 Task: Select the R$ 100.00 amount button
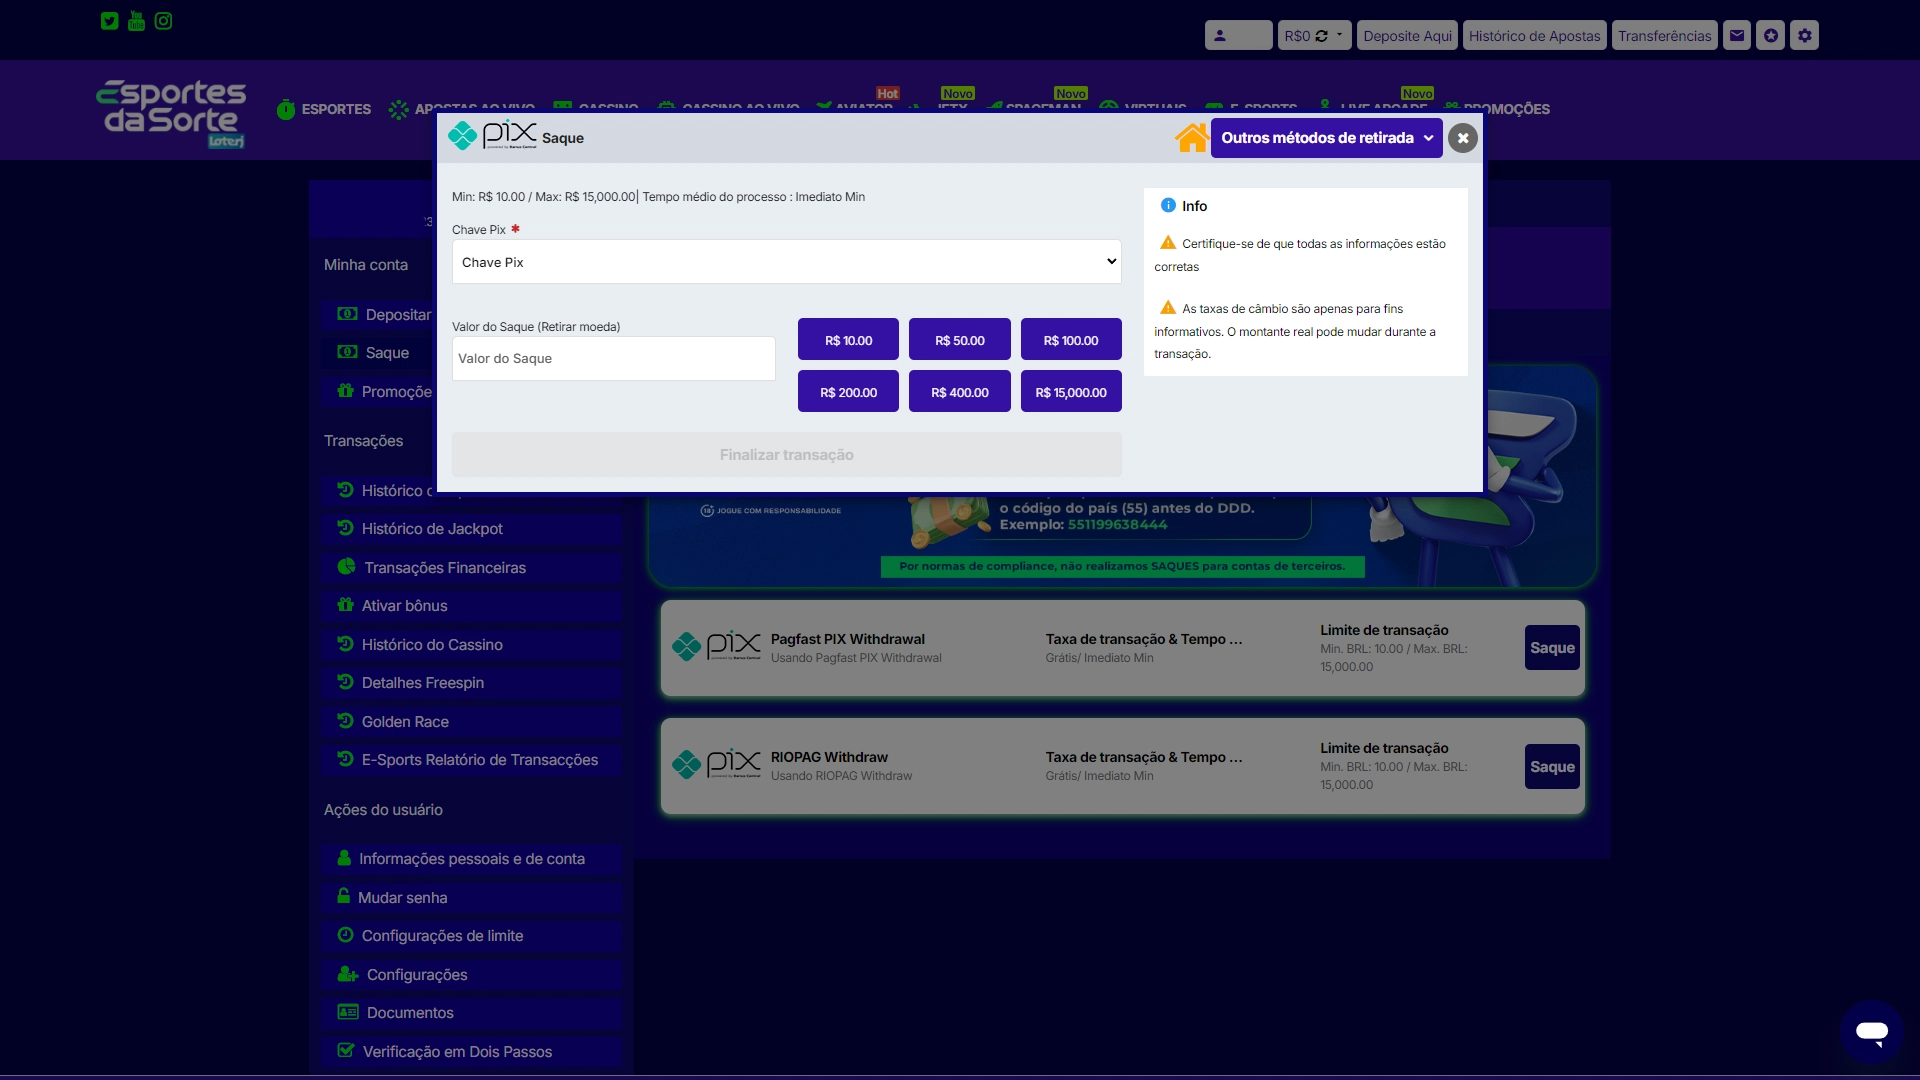[1071, 340]
